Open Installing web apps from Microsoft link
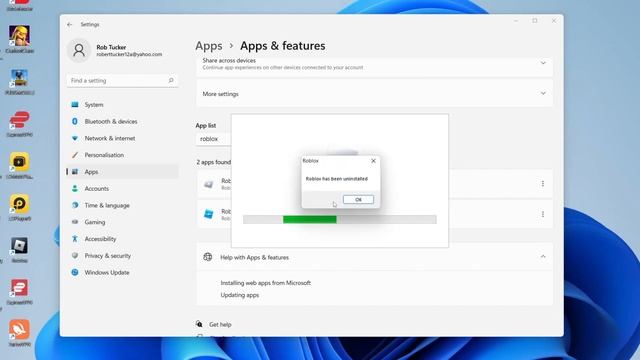 [x=266, y=283]
